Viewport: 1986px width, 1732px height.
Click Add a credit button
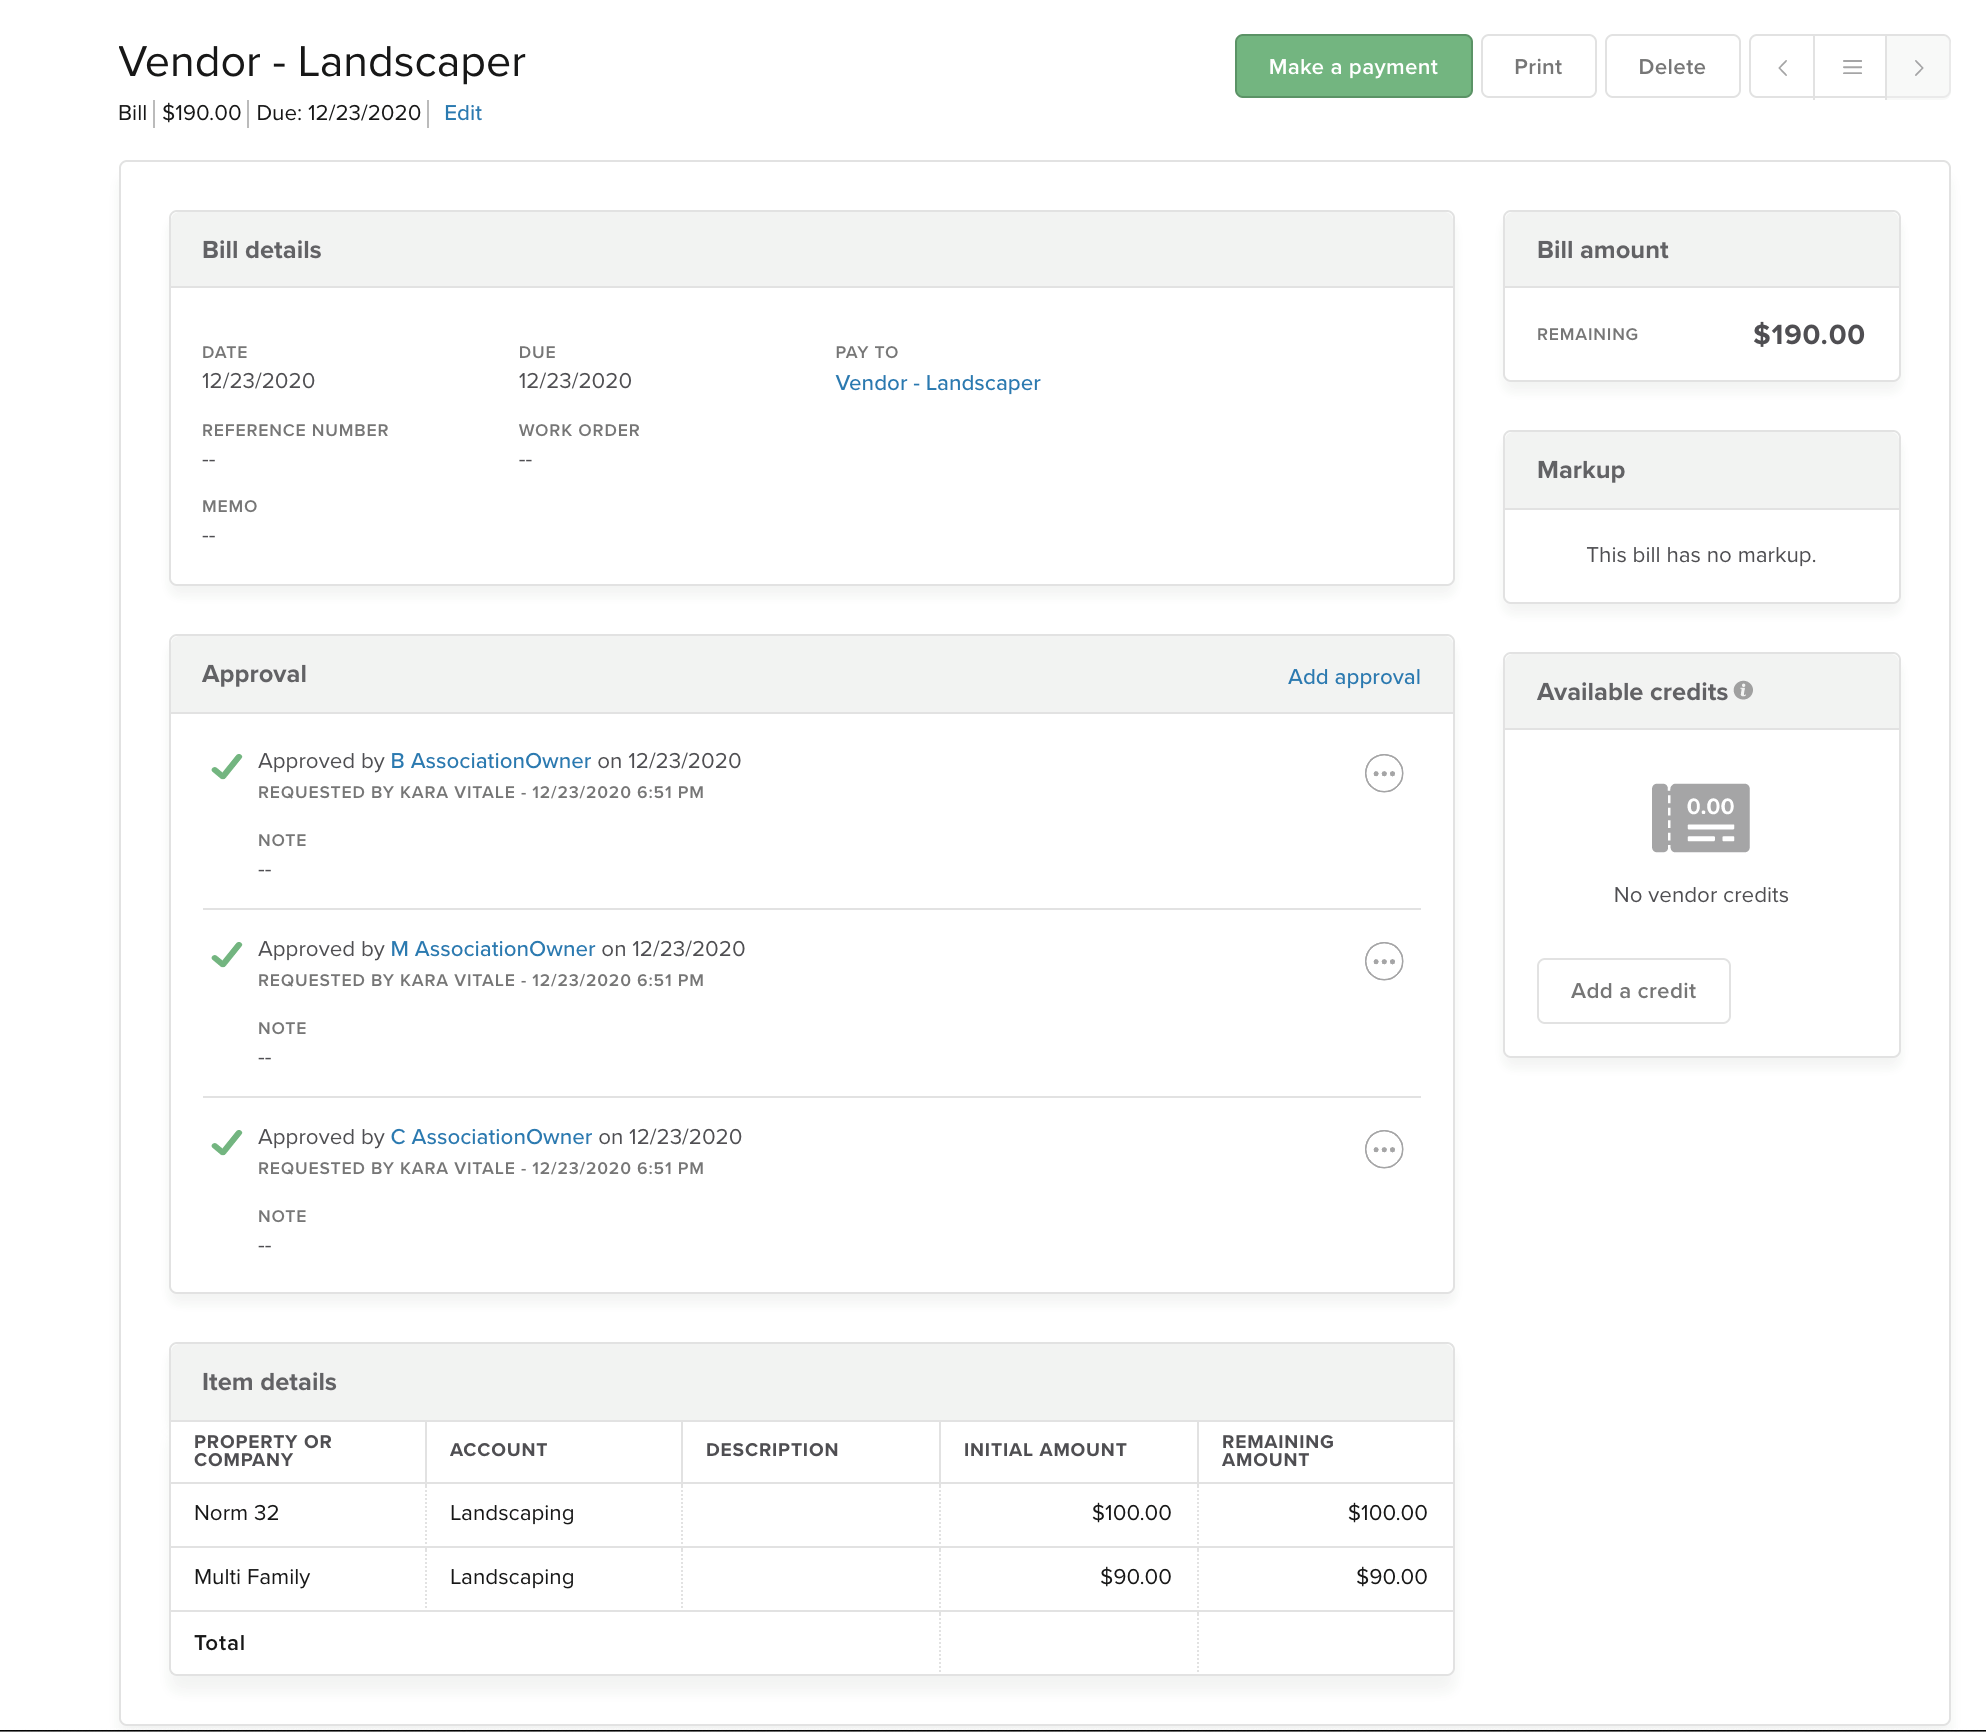pos(1633,991)
